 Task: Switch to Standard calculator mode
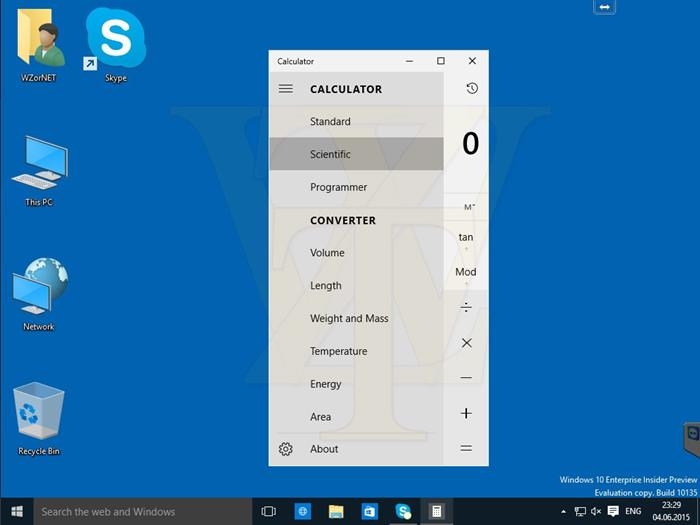point(356,121)
